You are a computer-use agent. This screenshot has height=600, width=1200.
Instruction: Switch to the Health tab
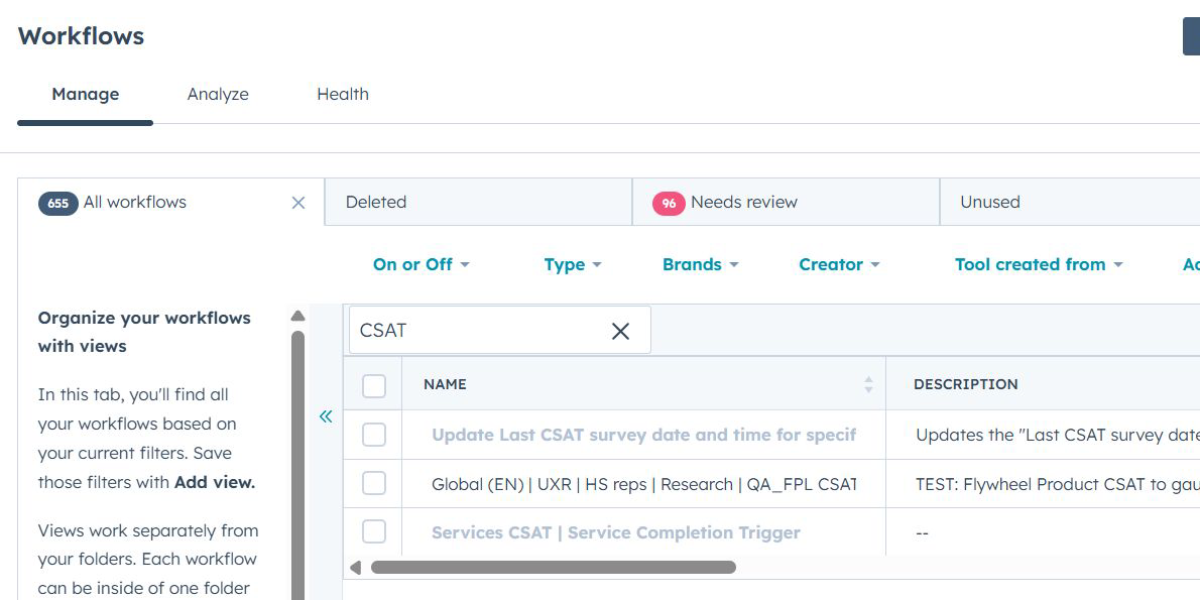[x=343, y=94]
